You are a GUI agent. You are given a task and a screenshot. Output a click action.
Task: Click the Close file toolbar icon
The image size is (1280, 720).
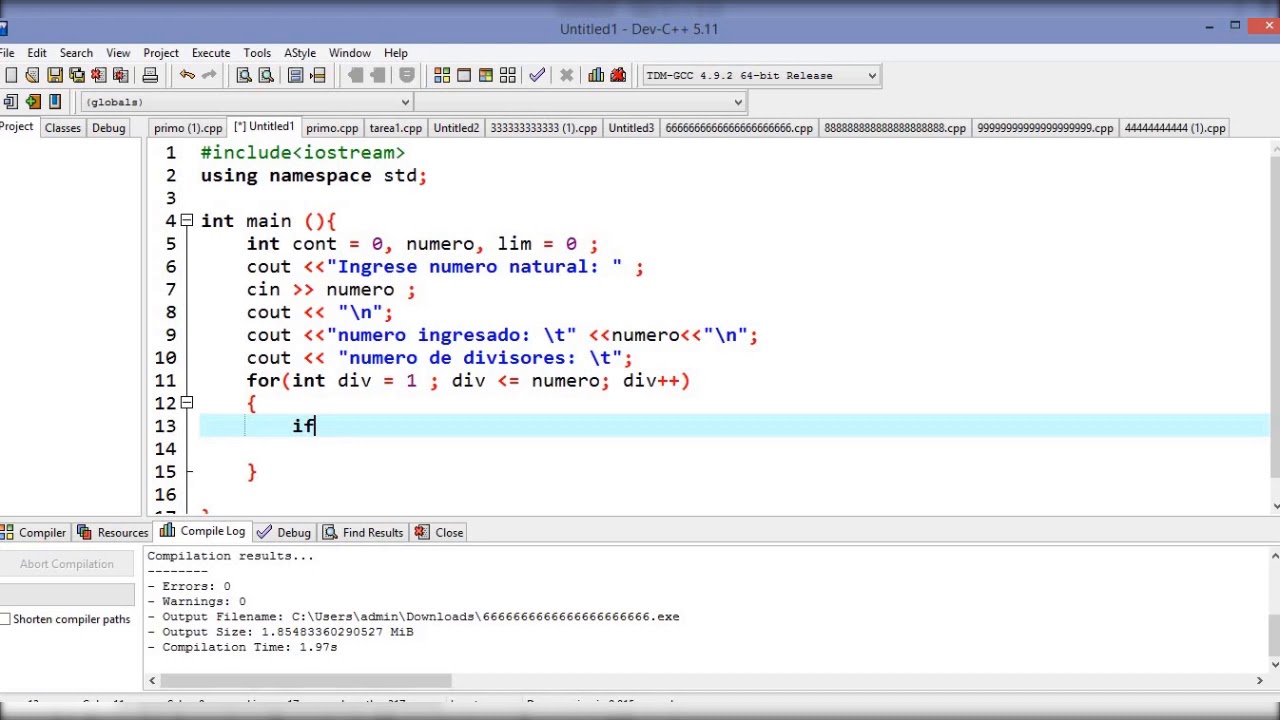pos(98,75)
